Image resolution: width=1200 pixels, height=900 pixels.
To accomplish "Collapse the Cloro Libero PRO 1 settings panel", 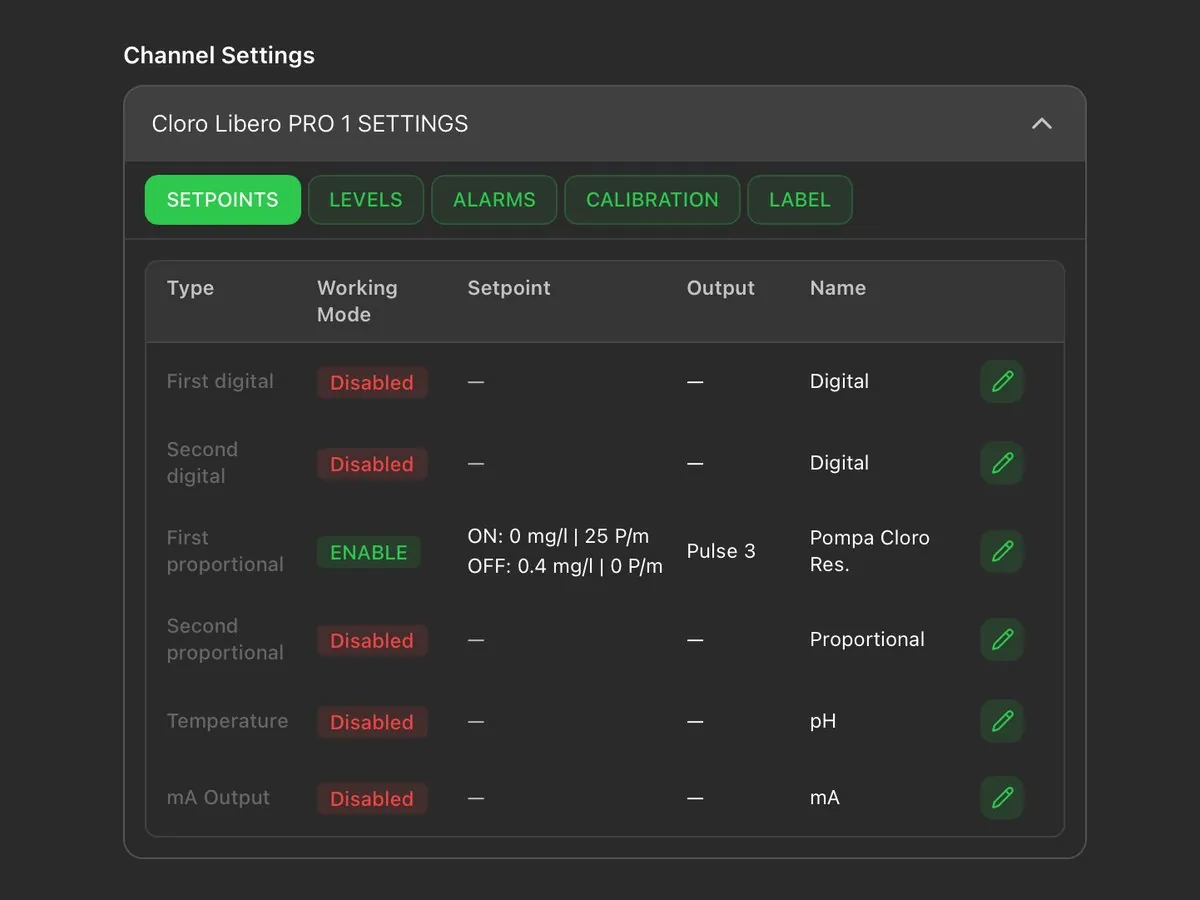I will [x=1042, y=124].
